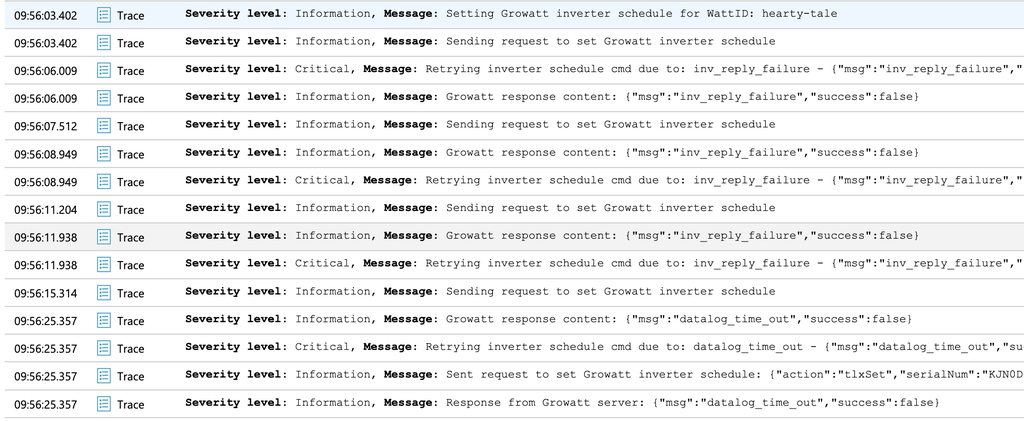Click the Trace icon on the 09:56:15.314 row

103,292
